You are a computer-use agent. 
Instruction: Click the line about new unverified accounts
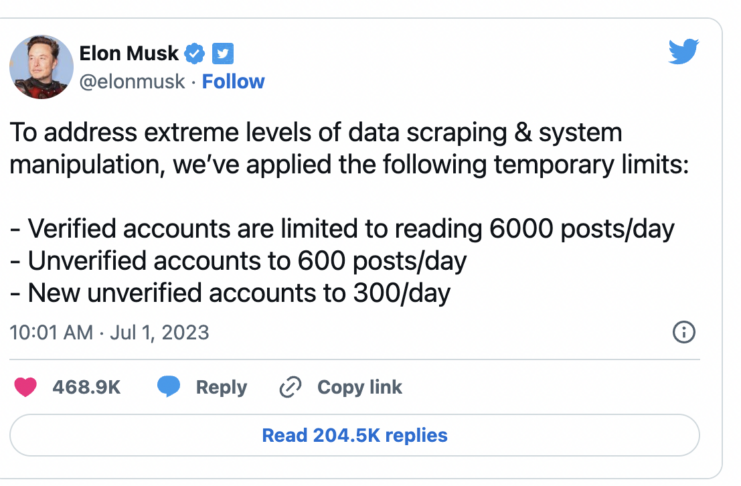coord(230,294)
